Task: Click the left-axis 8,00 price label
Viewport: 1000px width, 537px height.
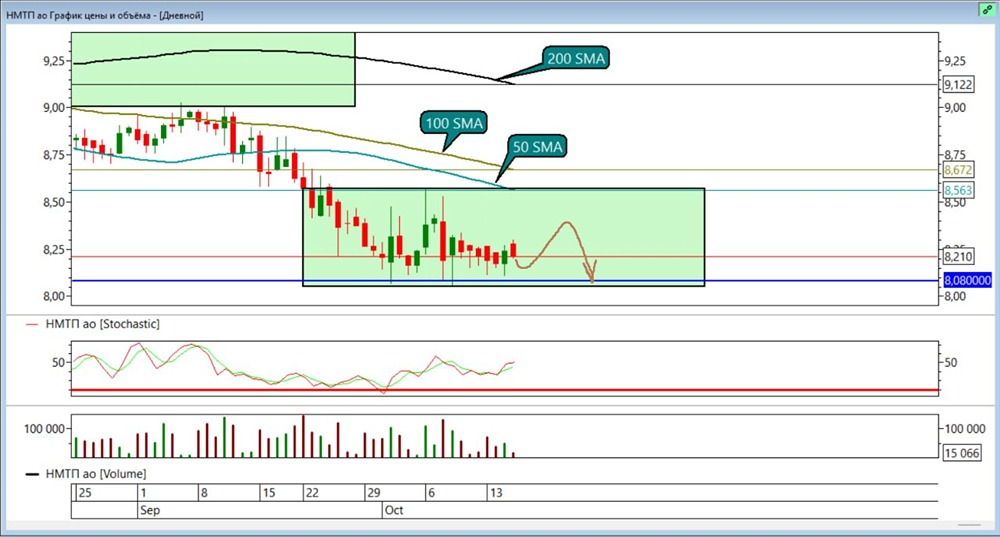Action: pos(54,296)
